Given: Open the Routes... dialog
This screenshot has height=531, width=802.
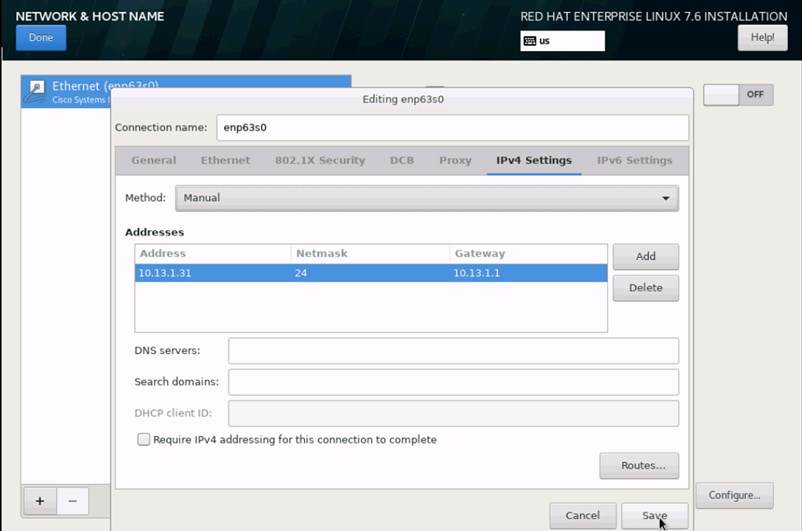Looking at the screenshot, I should (639, 466).
